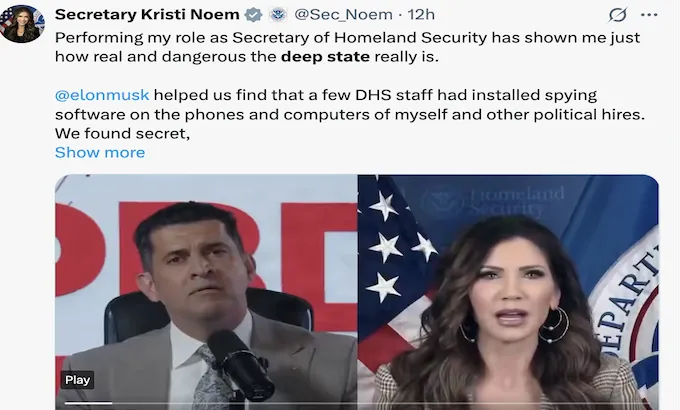Screen dimensions: 680x410
Task: Play the embedded video
Action: tap(77, 380)
